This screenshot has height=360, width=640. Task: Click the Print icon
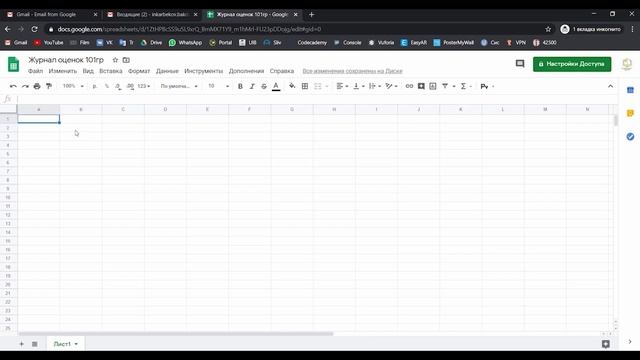pyautogui.click(x=37, y=86)
